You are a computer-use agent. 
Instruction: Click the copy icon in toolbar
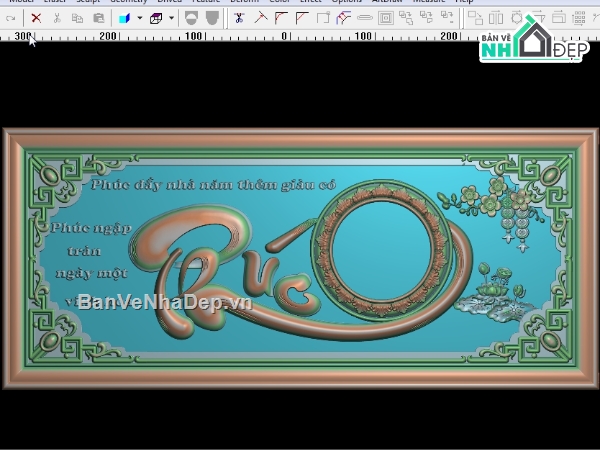78,18
